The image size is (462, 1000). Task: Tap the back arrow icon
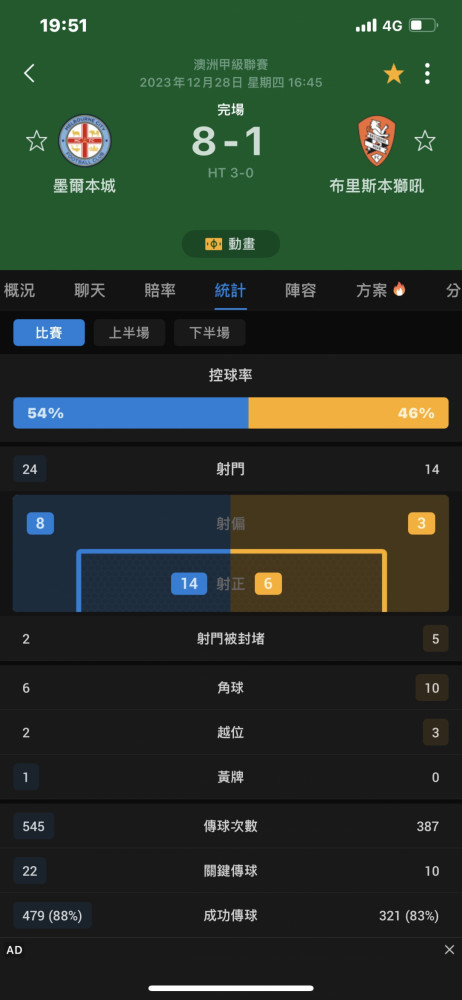pos(29,73)
